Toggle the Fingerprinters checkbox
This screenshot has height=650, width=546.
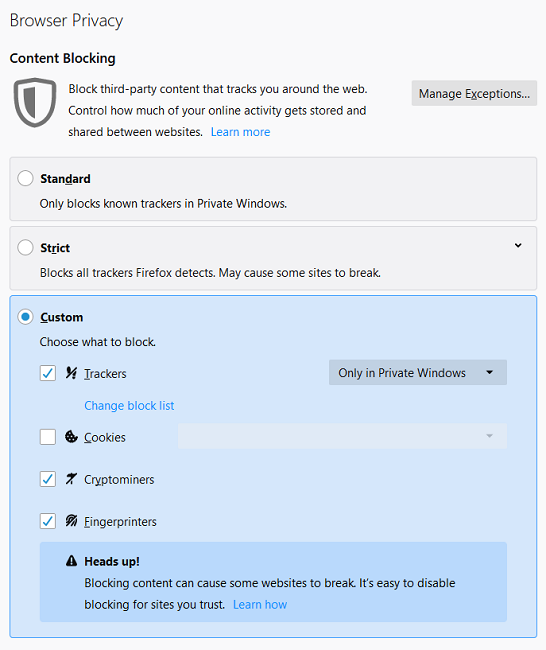tap(48, 521)
